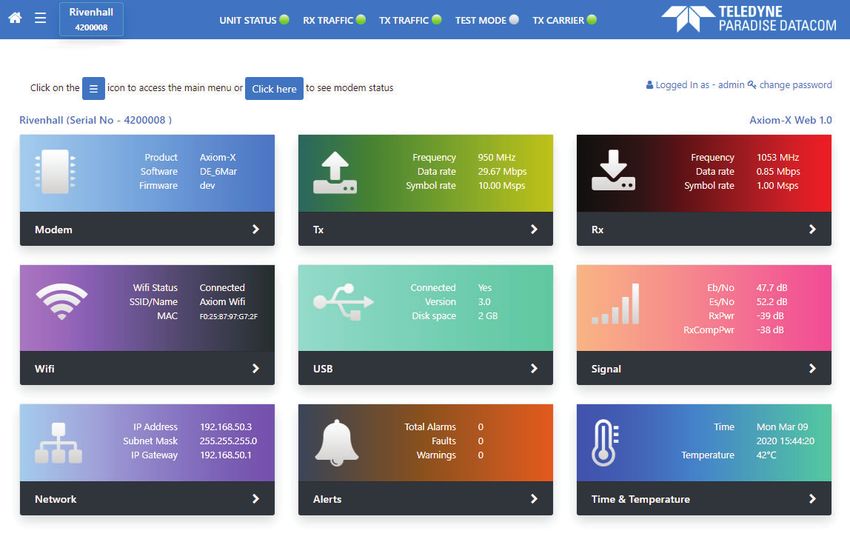Open the Network section label

(x=55, y=499)
